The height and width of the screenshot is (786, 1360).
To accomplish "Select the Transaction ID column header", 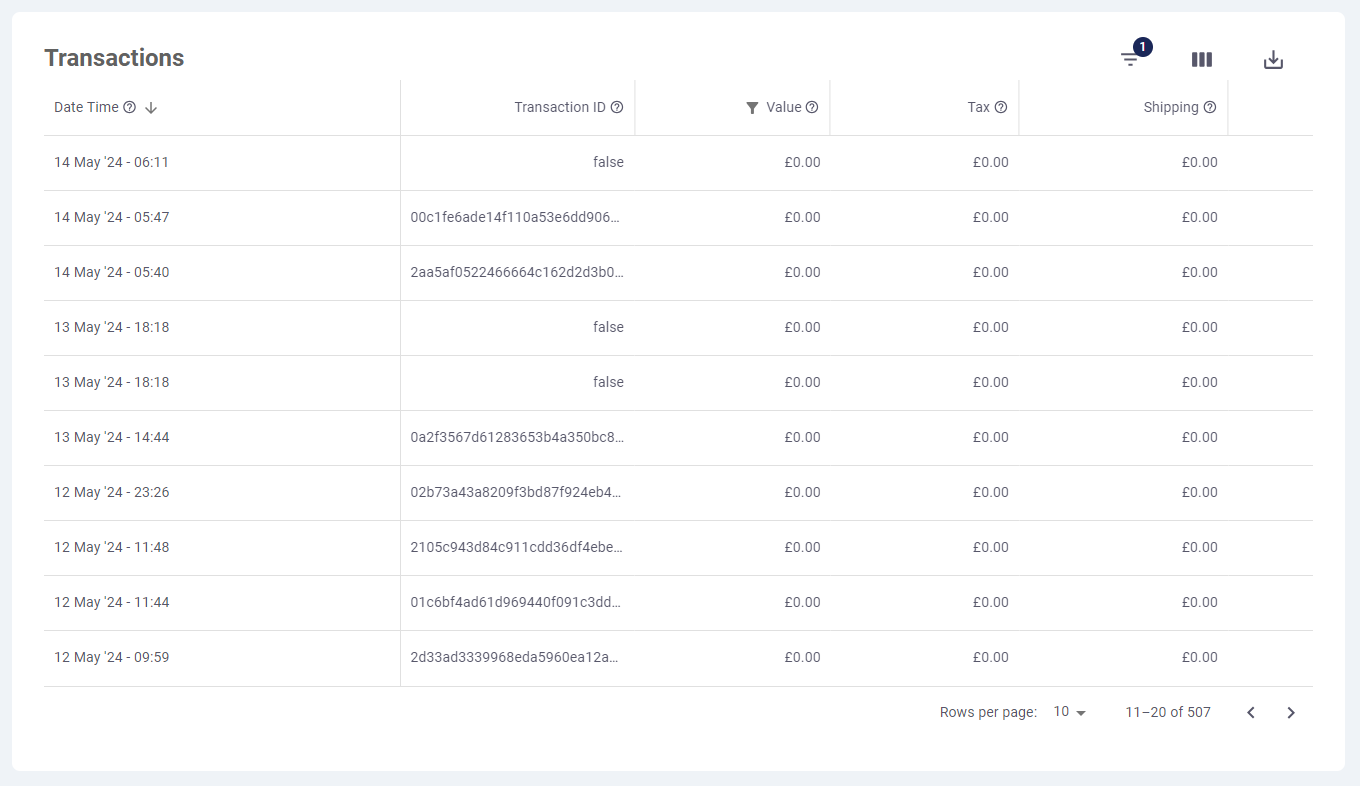I will tap(560, 107).
